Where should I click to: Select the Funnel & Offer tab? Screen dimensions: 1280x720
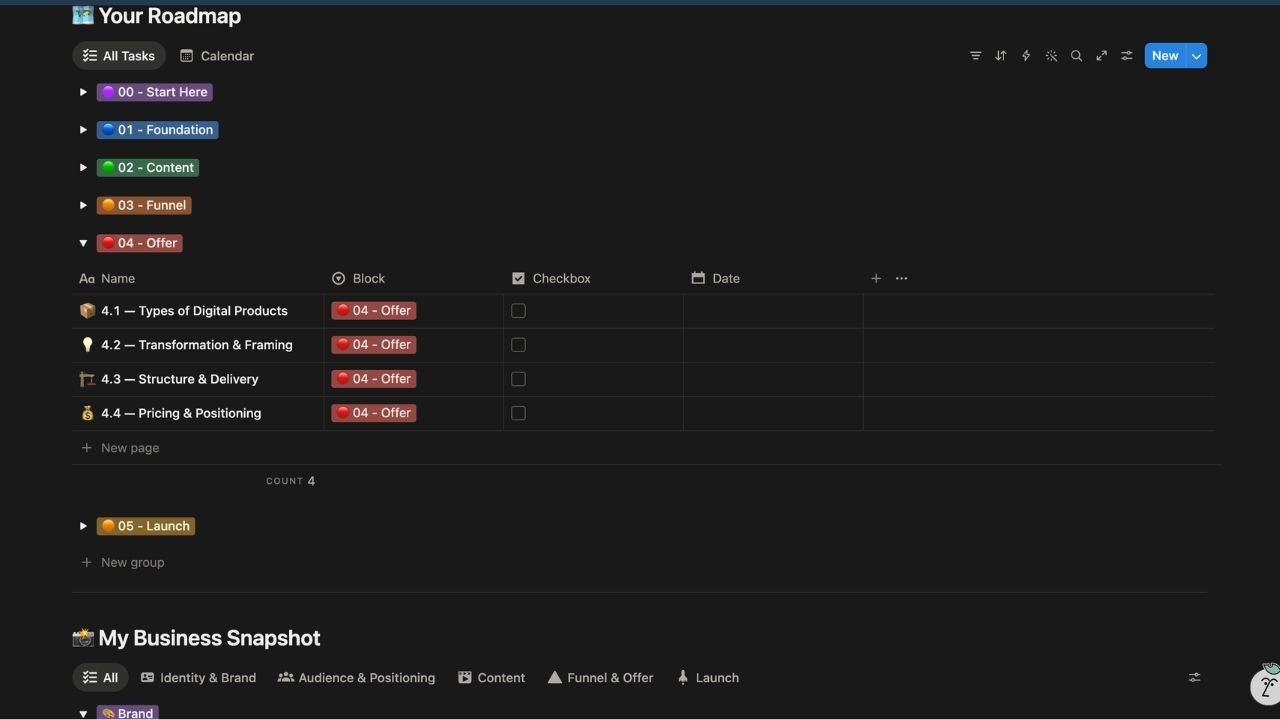tap(600, 678)
